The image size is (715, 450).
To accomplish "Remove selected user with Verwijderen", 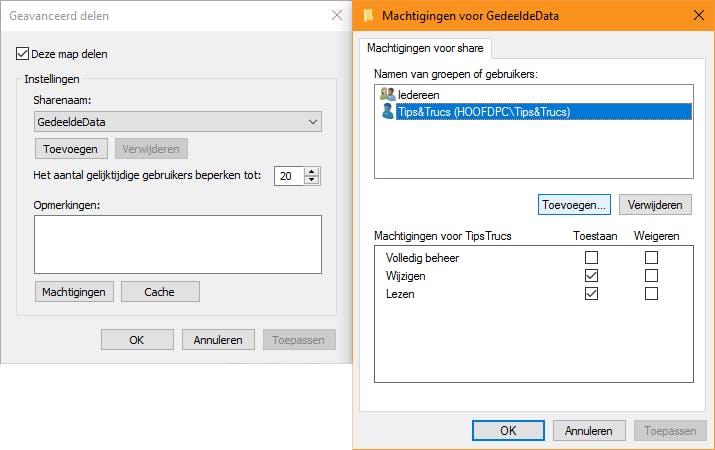I will click(655, 204).
